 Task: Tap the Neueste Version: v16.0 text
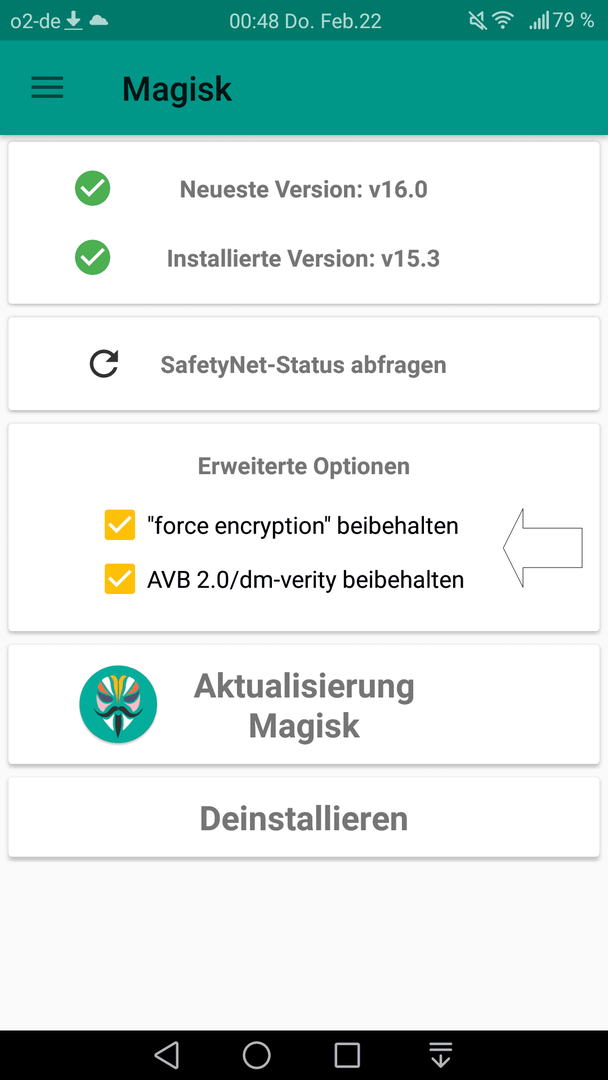pos(304,189)
